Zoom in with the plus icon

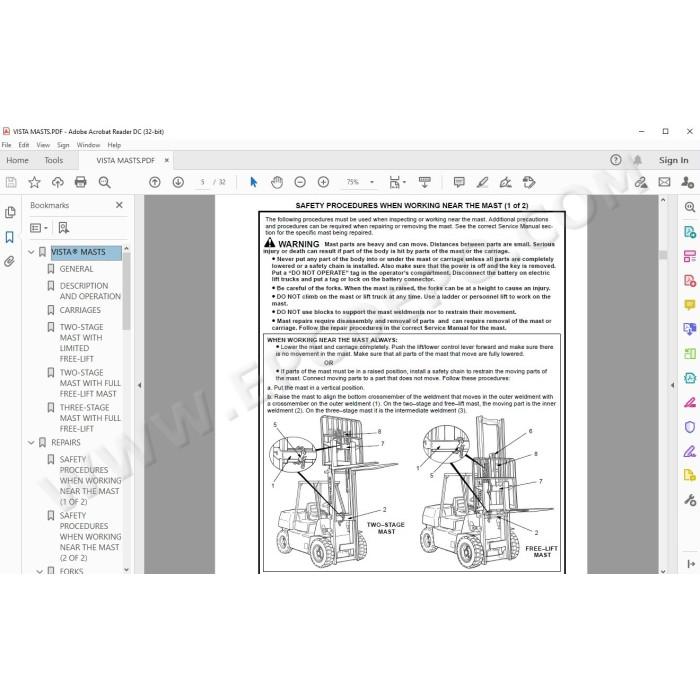[323, 182]
